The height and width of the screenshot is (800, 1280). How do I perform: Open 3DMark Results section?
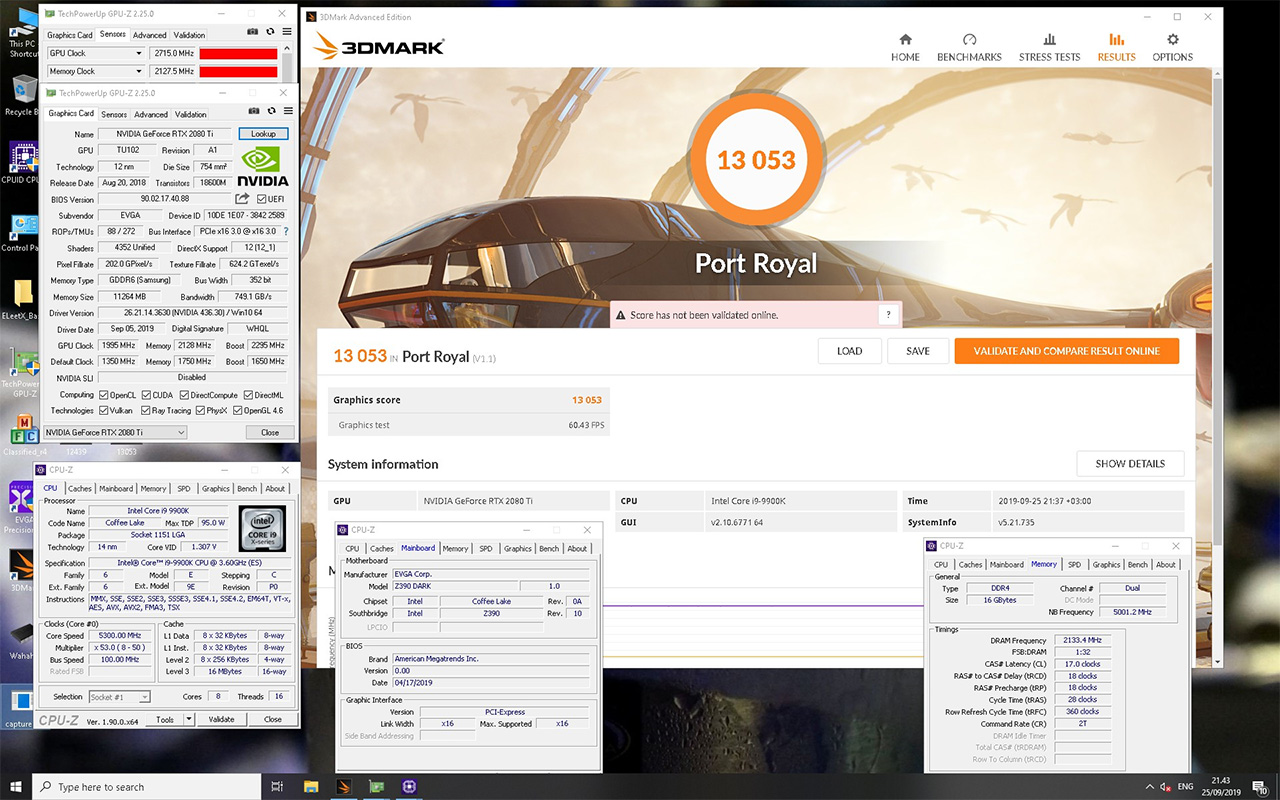1116,47
